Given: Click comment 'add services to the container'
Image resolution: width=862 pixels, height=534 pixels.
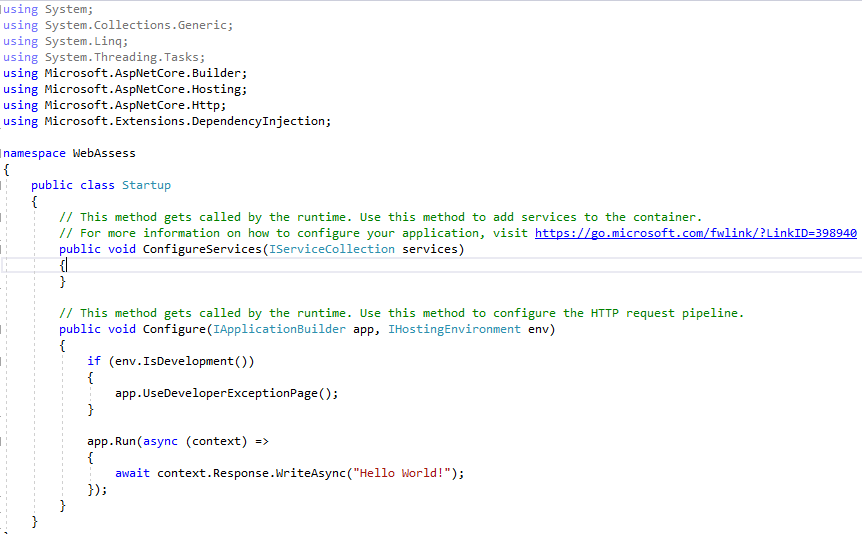Looking at the screenshot, I should [x=594, y=217].
